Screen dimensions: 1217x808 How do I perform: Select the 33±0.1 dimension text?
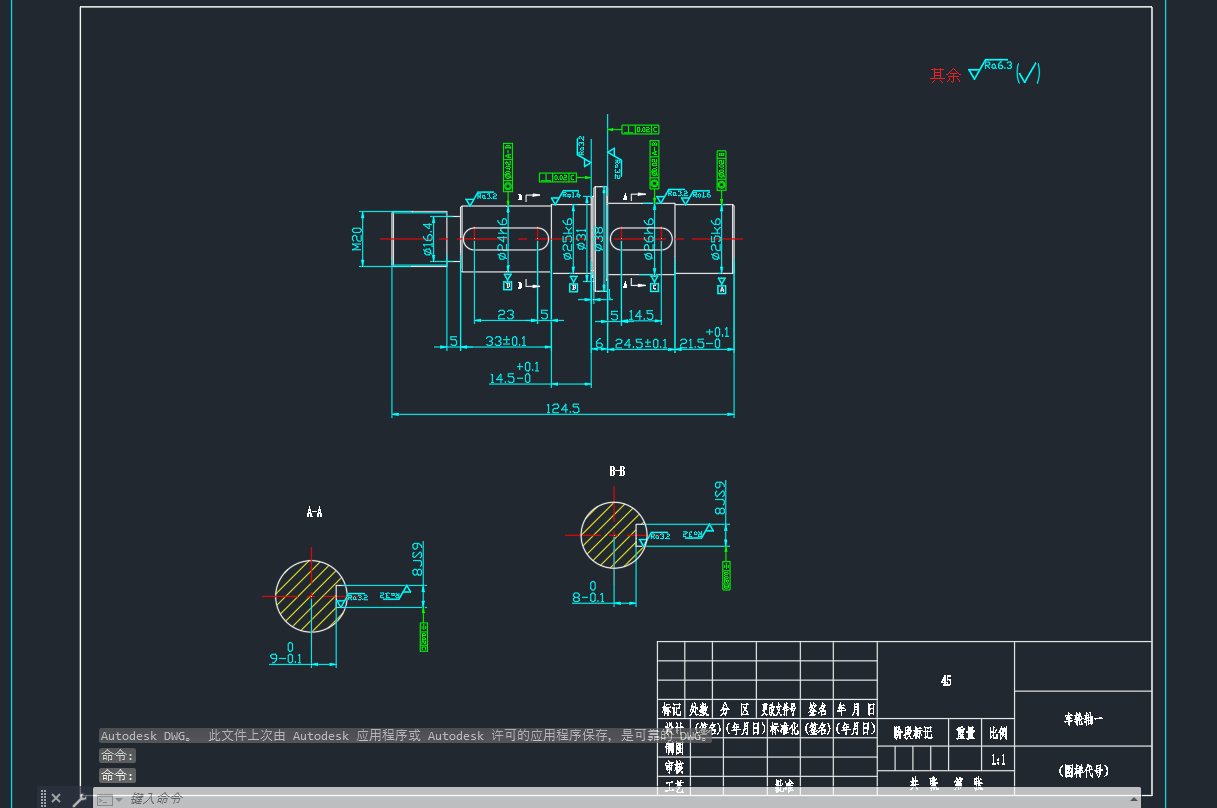506,342
